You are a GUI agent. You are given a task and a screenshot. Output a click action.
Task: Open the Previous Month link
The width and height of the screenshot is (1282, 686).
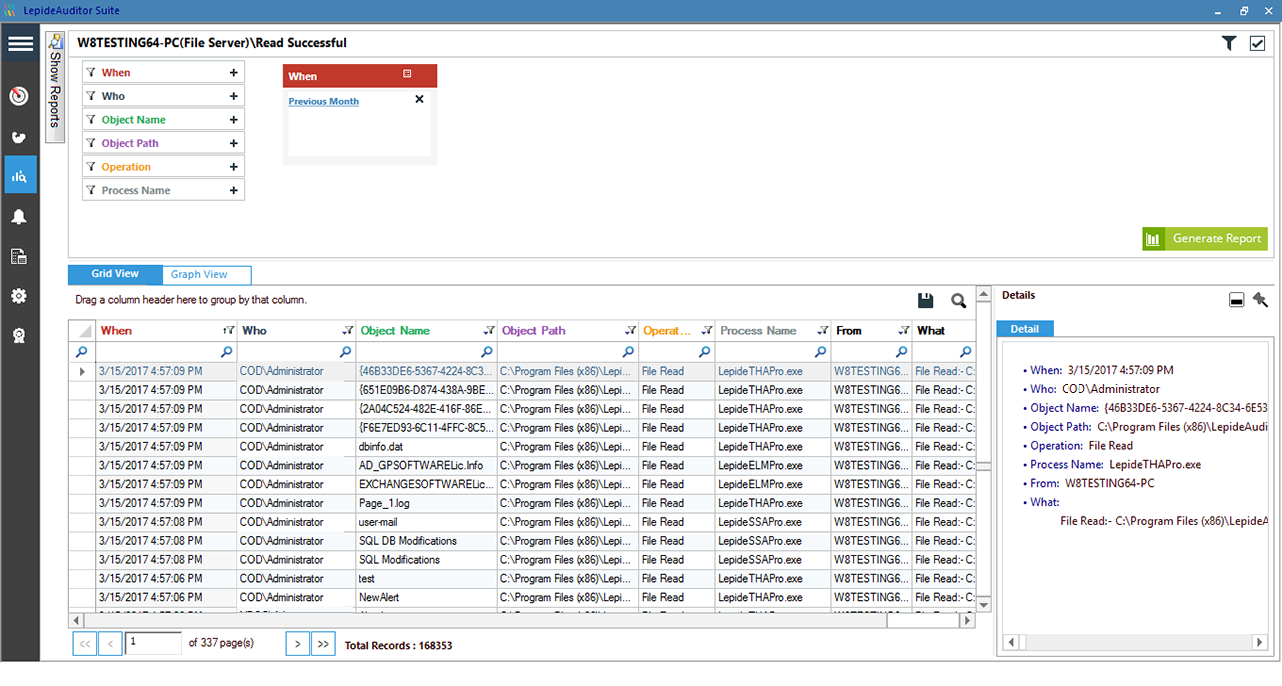tap(323, 101)
